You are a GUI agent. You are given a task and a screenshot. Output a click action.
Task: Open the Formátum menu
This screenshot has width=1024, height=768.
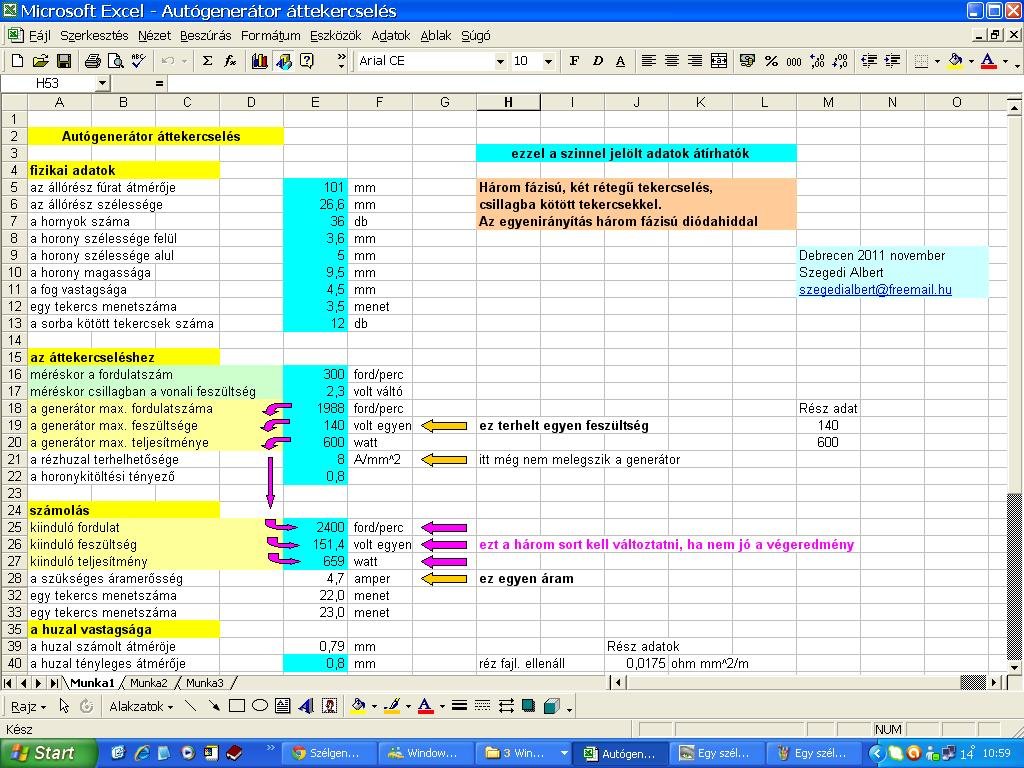pyautogui.click(x=270, y=36)
